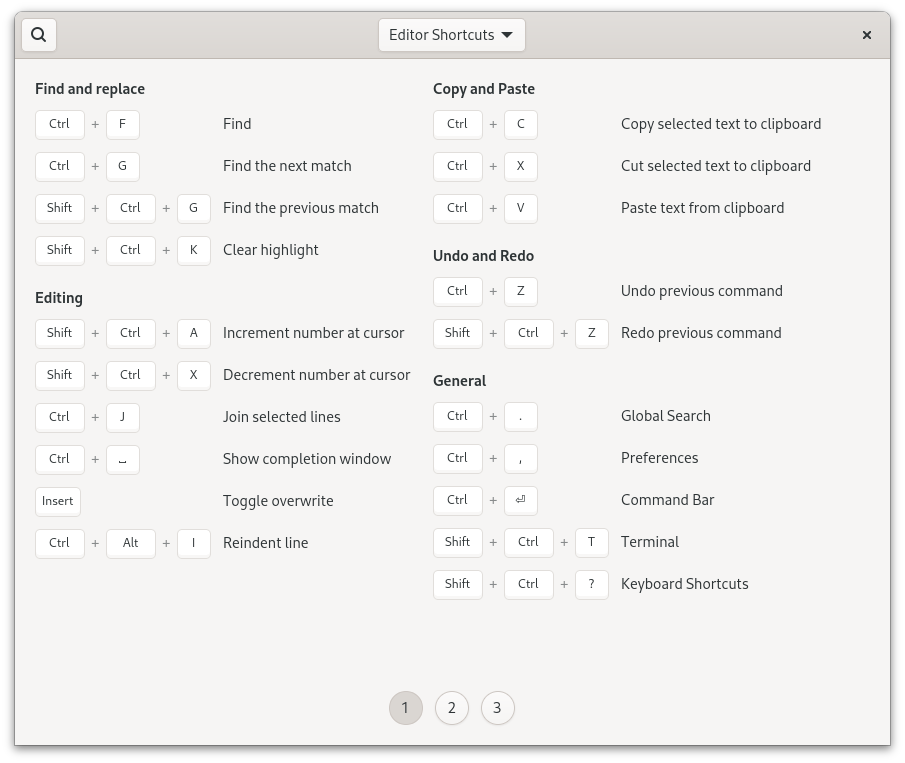Switch to shortcuts page 3
Screen dimensions: 905x763
pos(497,707)
